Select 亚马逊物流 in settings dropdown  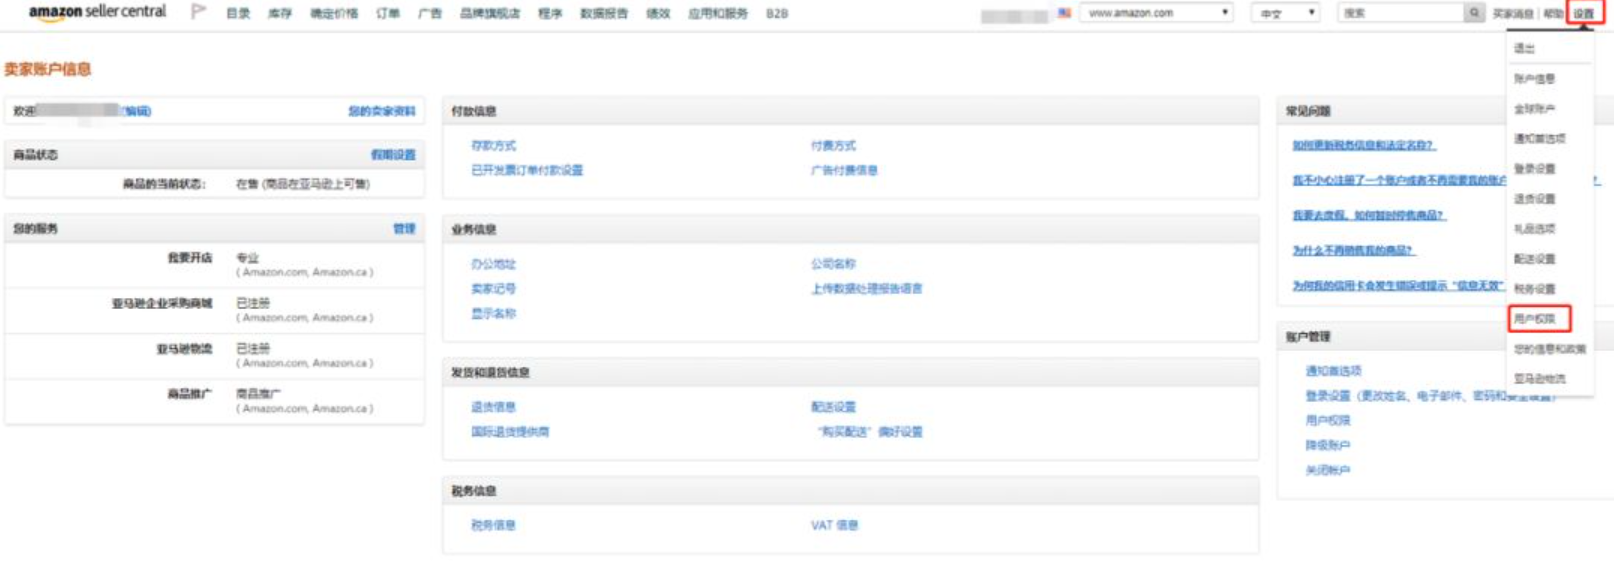tap(1539, 378)
